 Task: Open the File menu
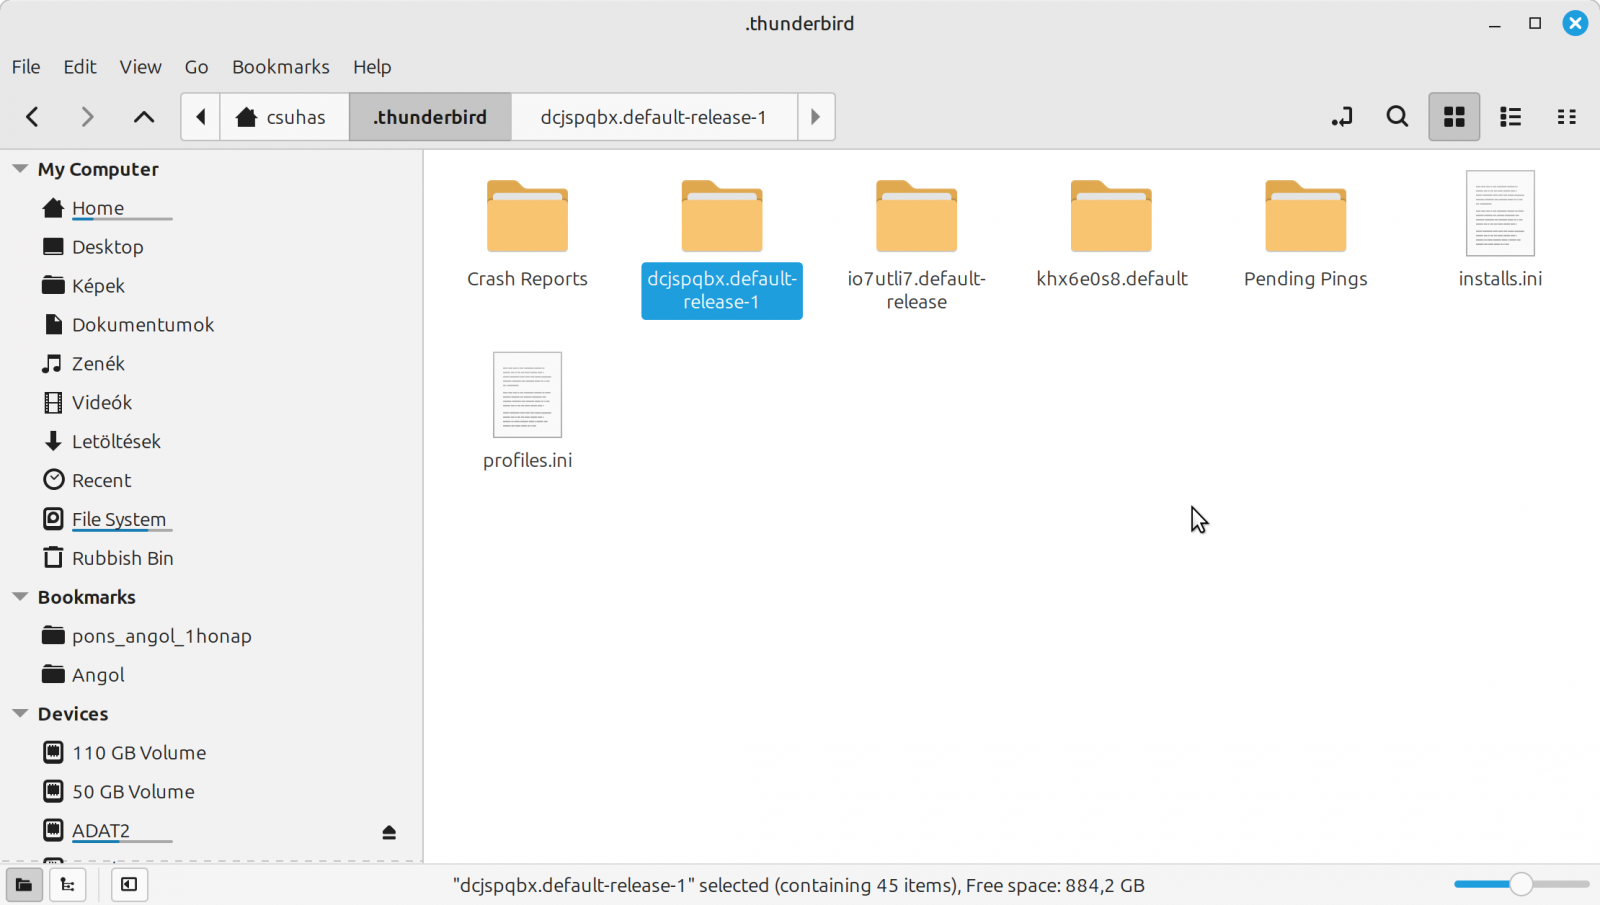point(26,67)
